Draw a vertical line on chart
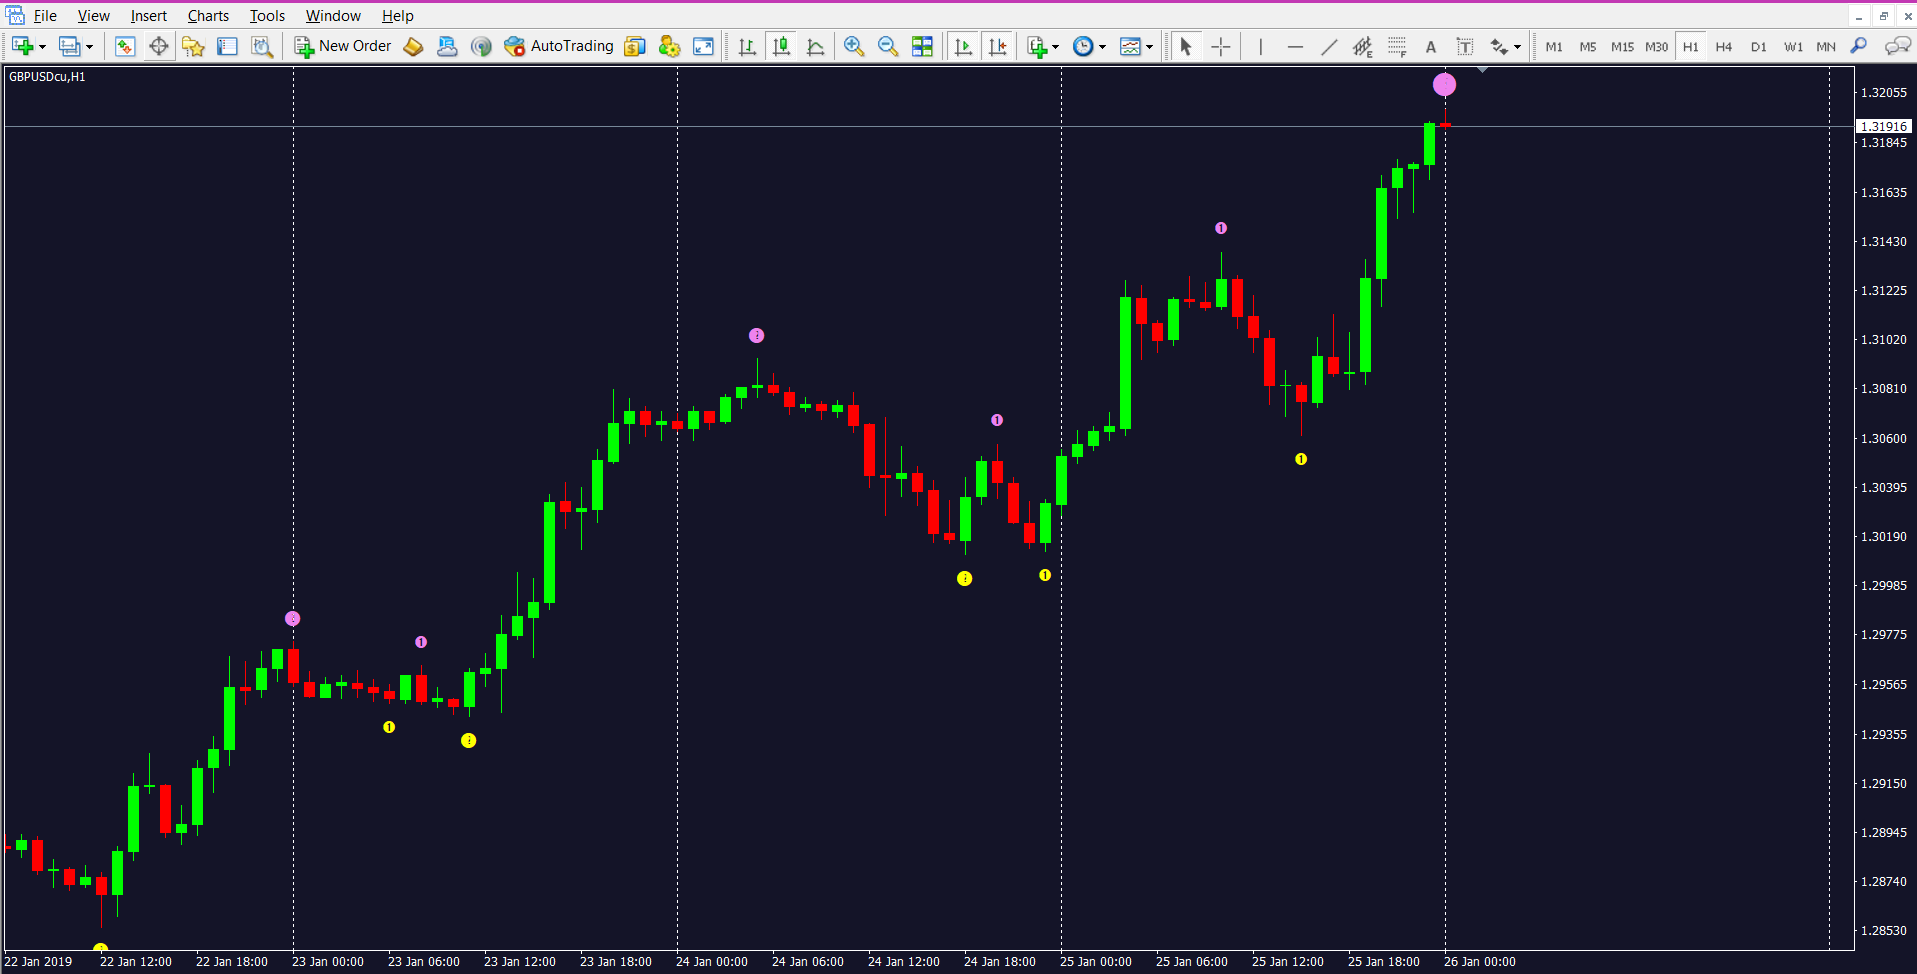This screenshot has width=1917, height=974. [1261, 46]
